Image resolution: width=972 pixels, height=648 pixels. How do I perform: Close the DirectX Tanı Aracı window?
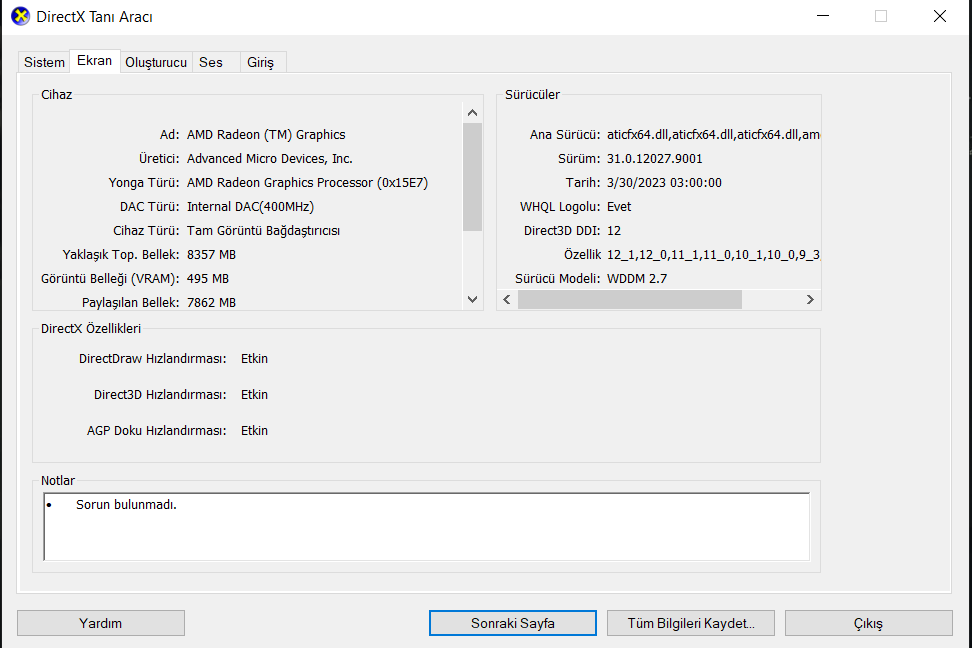[x=940, y=16]
